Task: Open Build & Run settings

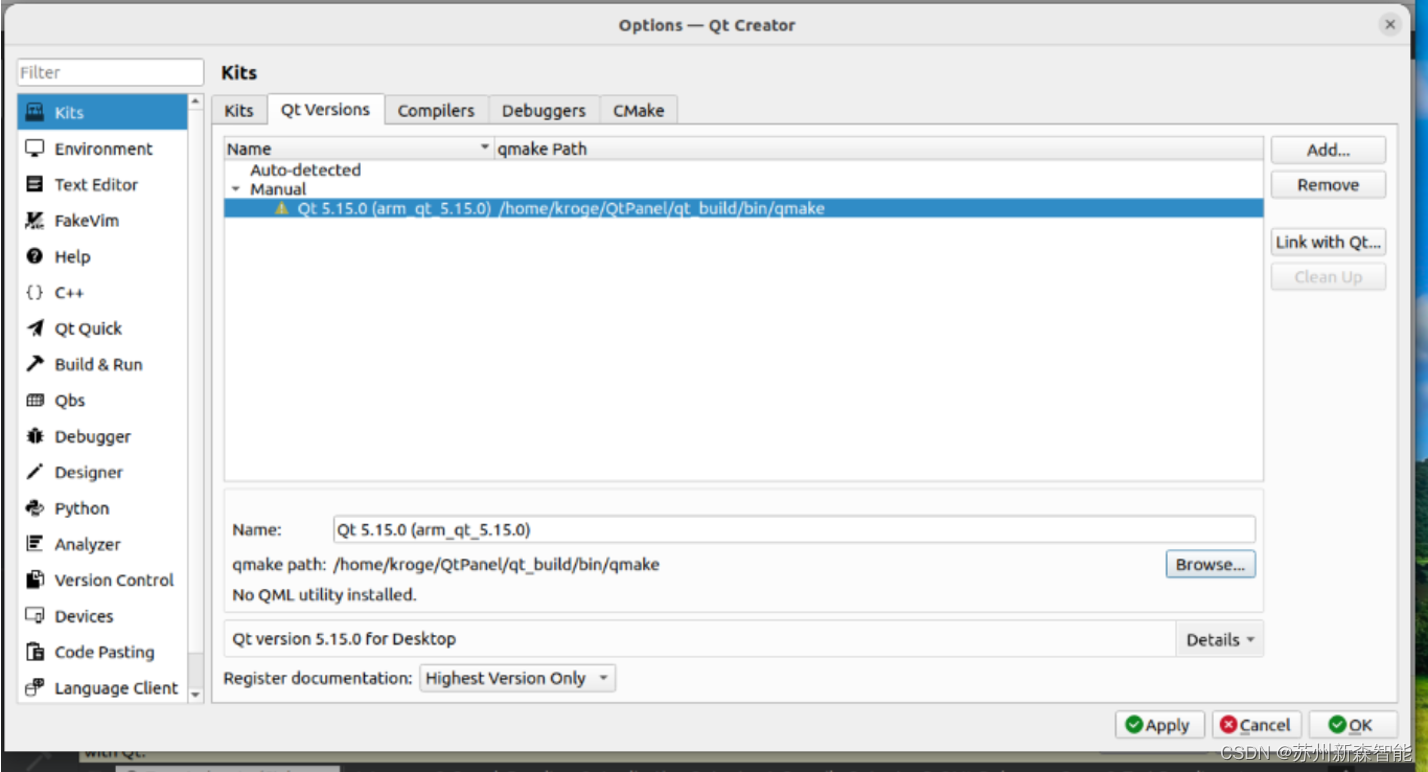Action: [99, 364]
